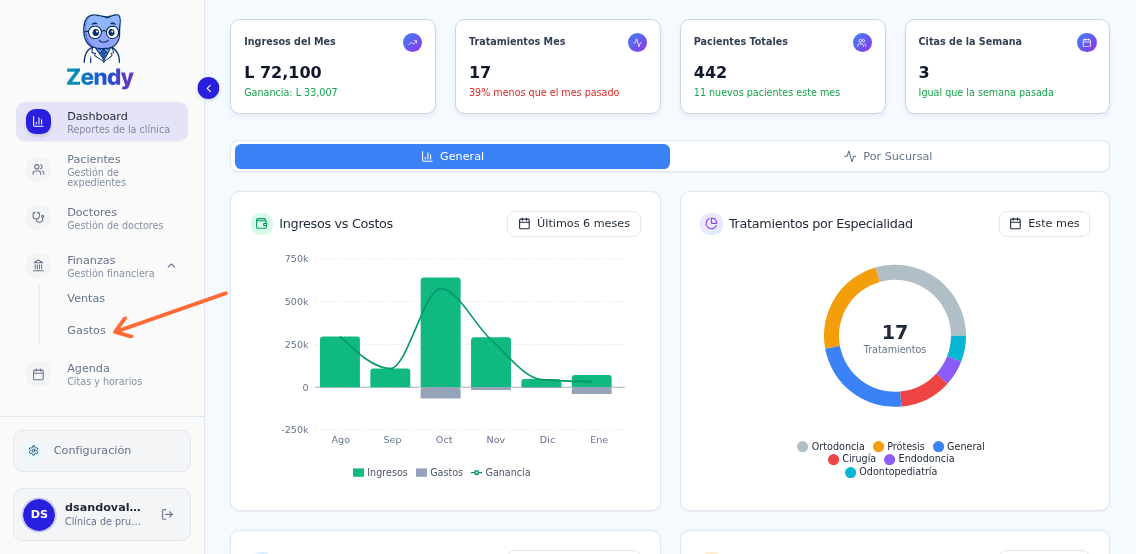Toggle Ingresos series in chart legend
1136x554 pixels.
tap(380, 472)
